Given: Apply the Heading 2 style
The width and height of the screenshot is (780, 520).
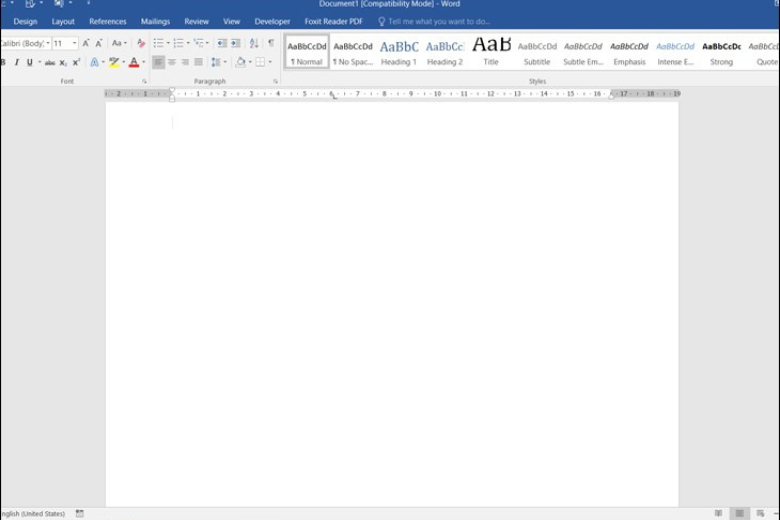Looking at the screenshot, I should [x=445, y=52].
